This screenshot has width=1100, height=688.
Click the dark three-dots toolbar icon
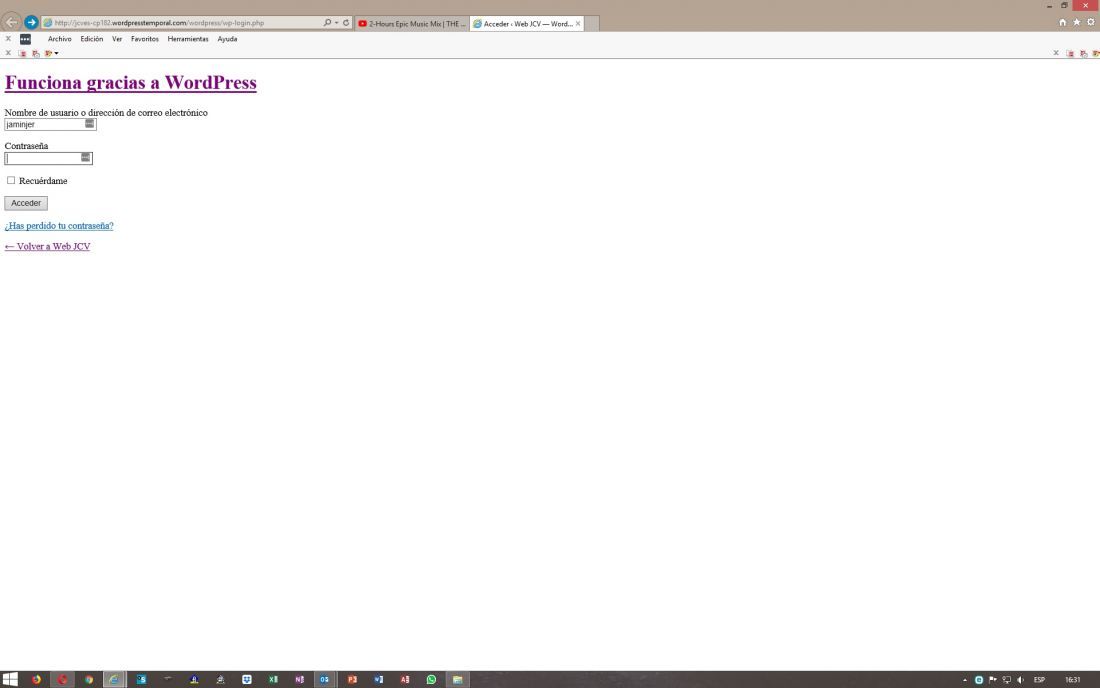coord(25,39)
